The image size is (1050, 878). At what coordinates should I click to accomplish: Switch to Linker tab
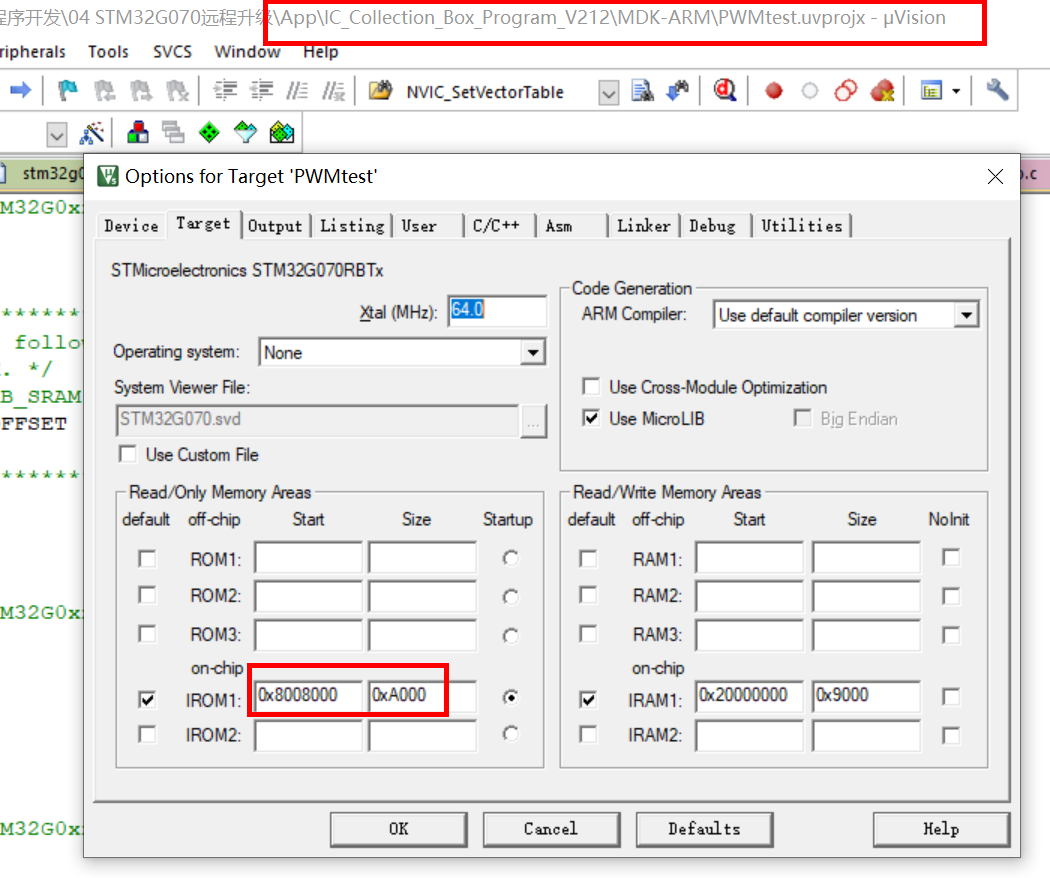(x=644, y=226)
